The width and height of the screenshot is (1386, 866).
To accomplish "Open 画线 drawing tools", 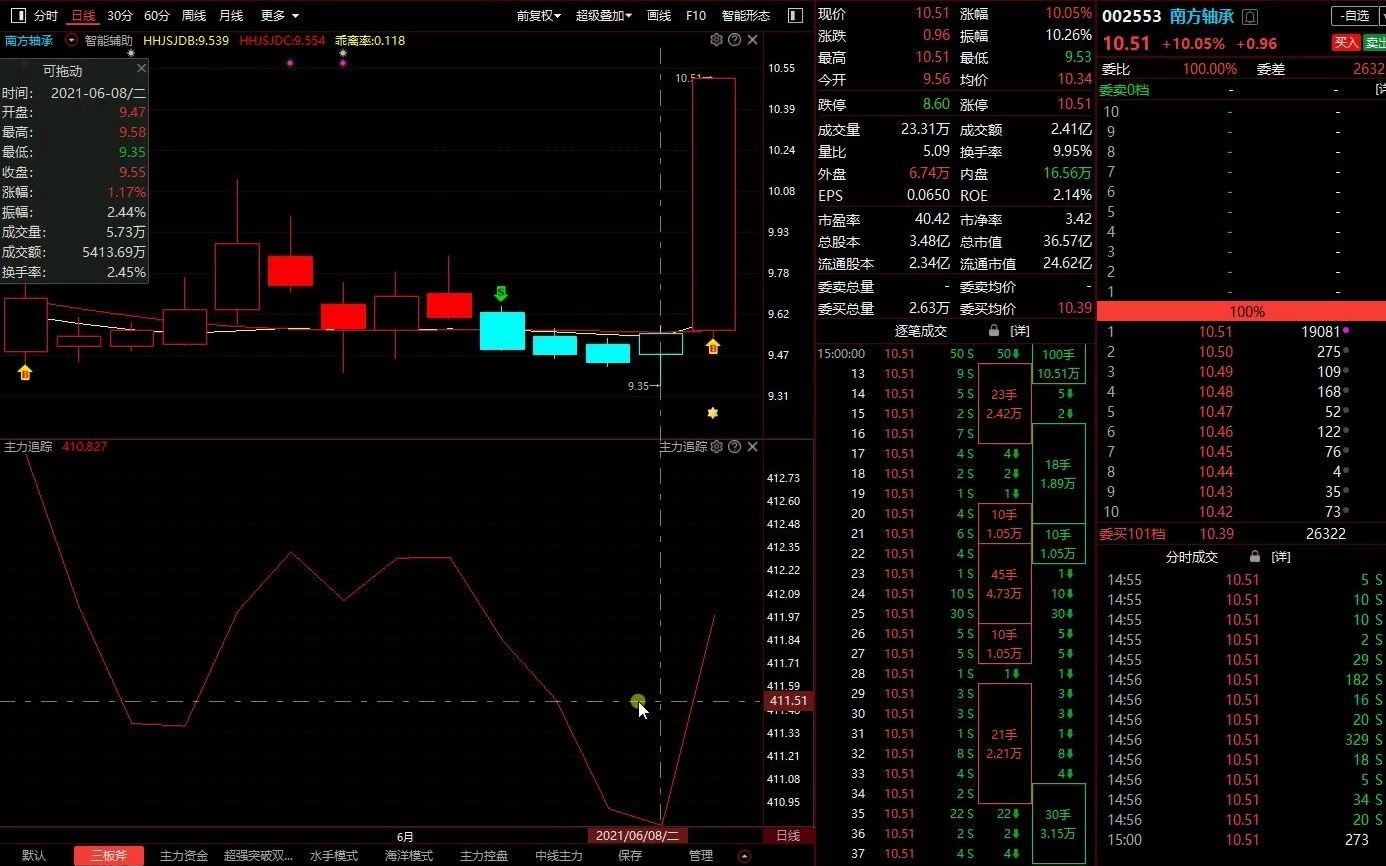I will pos(659,15).
